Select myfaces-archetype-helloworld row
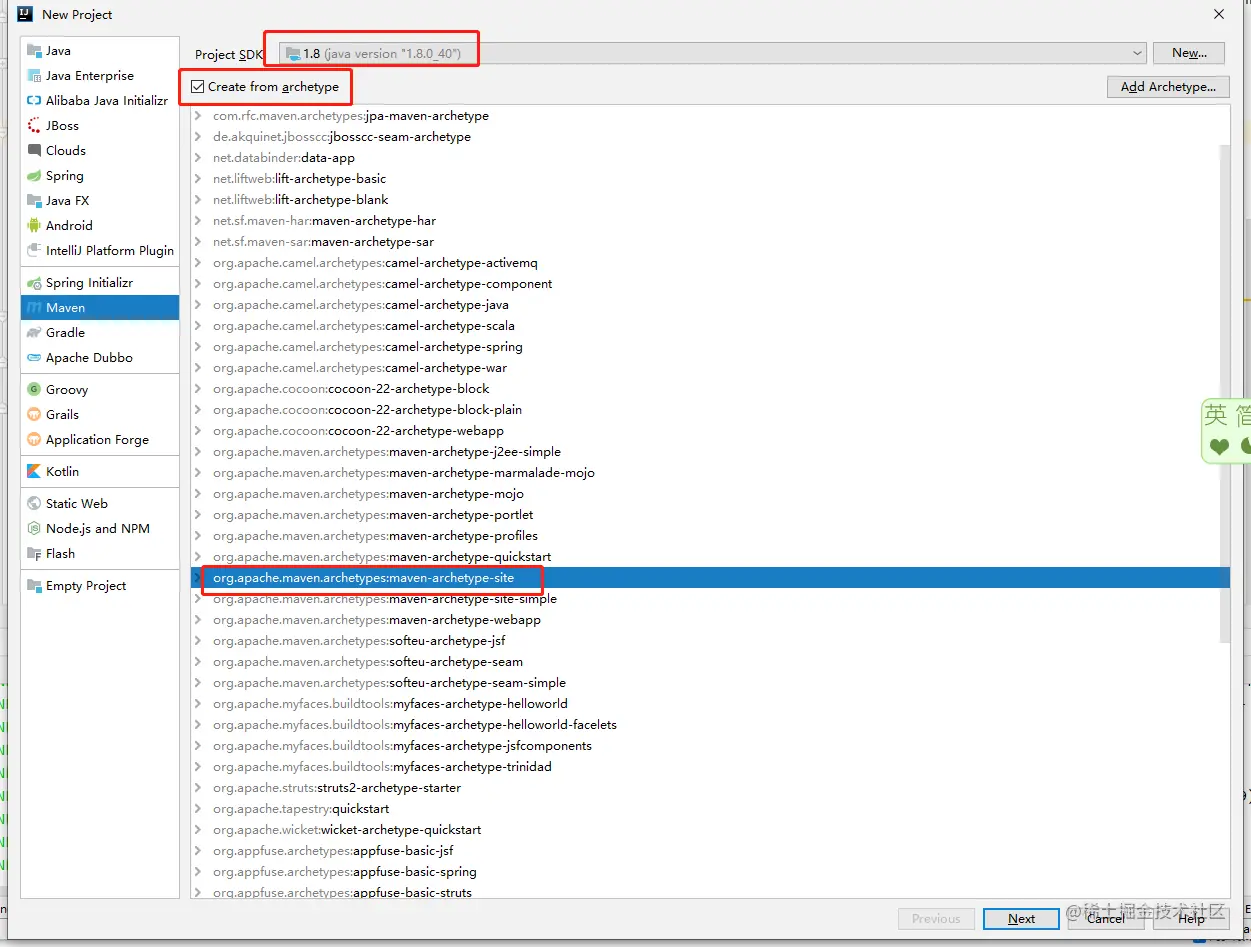Image resolution: width=1251 pixels, height=947 pixels. point(710,704)
